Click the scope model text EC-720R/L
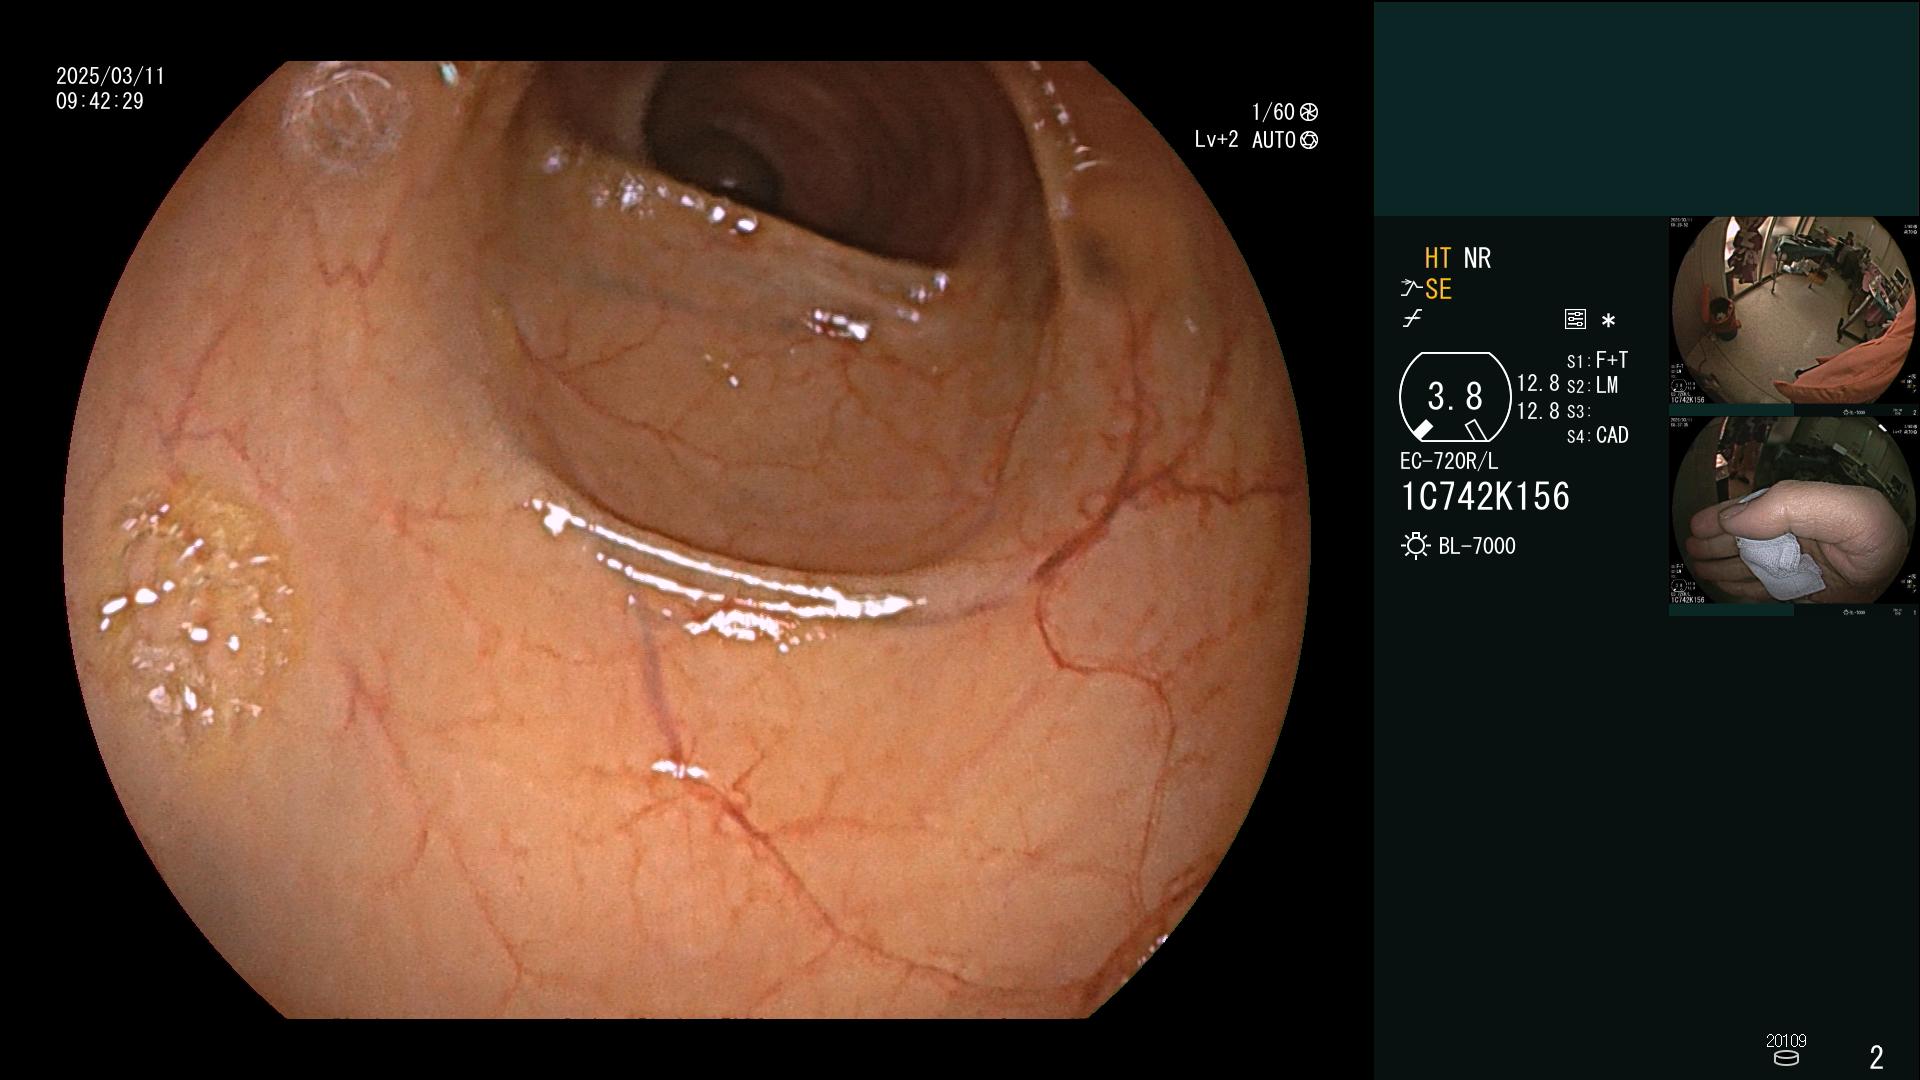The width and height of the screenshot is (1920, 1080). coord(1449,462)
